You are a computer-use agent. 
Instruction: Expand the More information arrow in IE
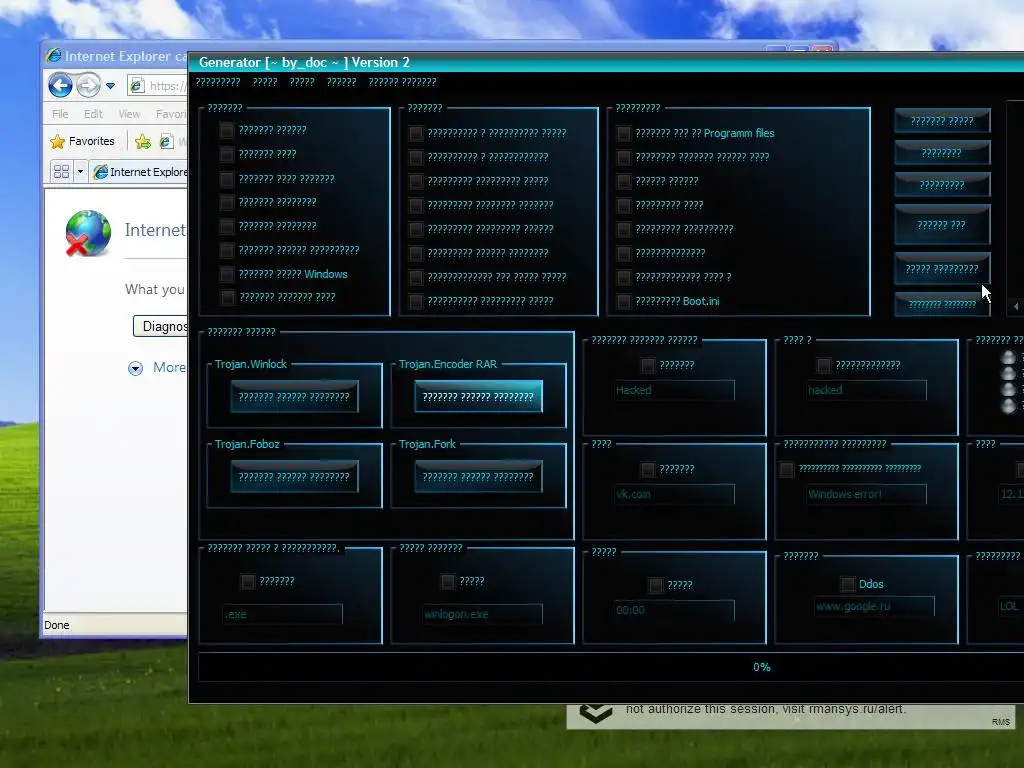pyautogui.click(x=135, y=368)
